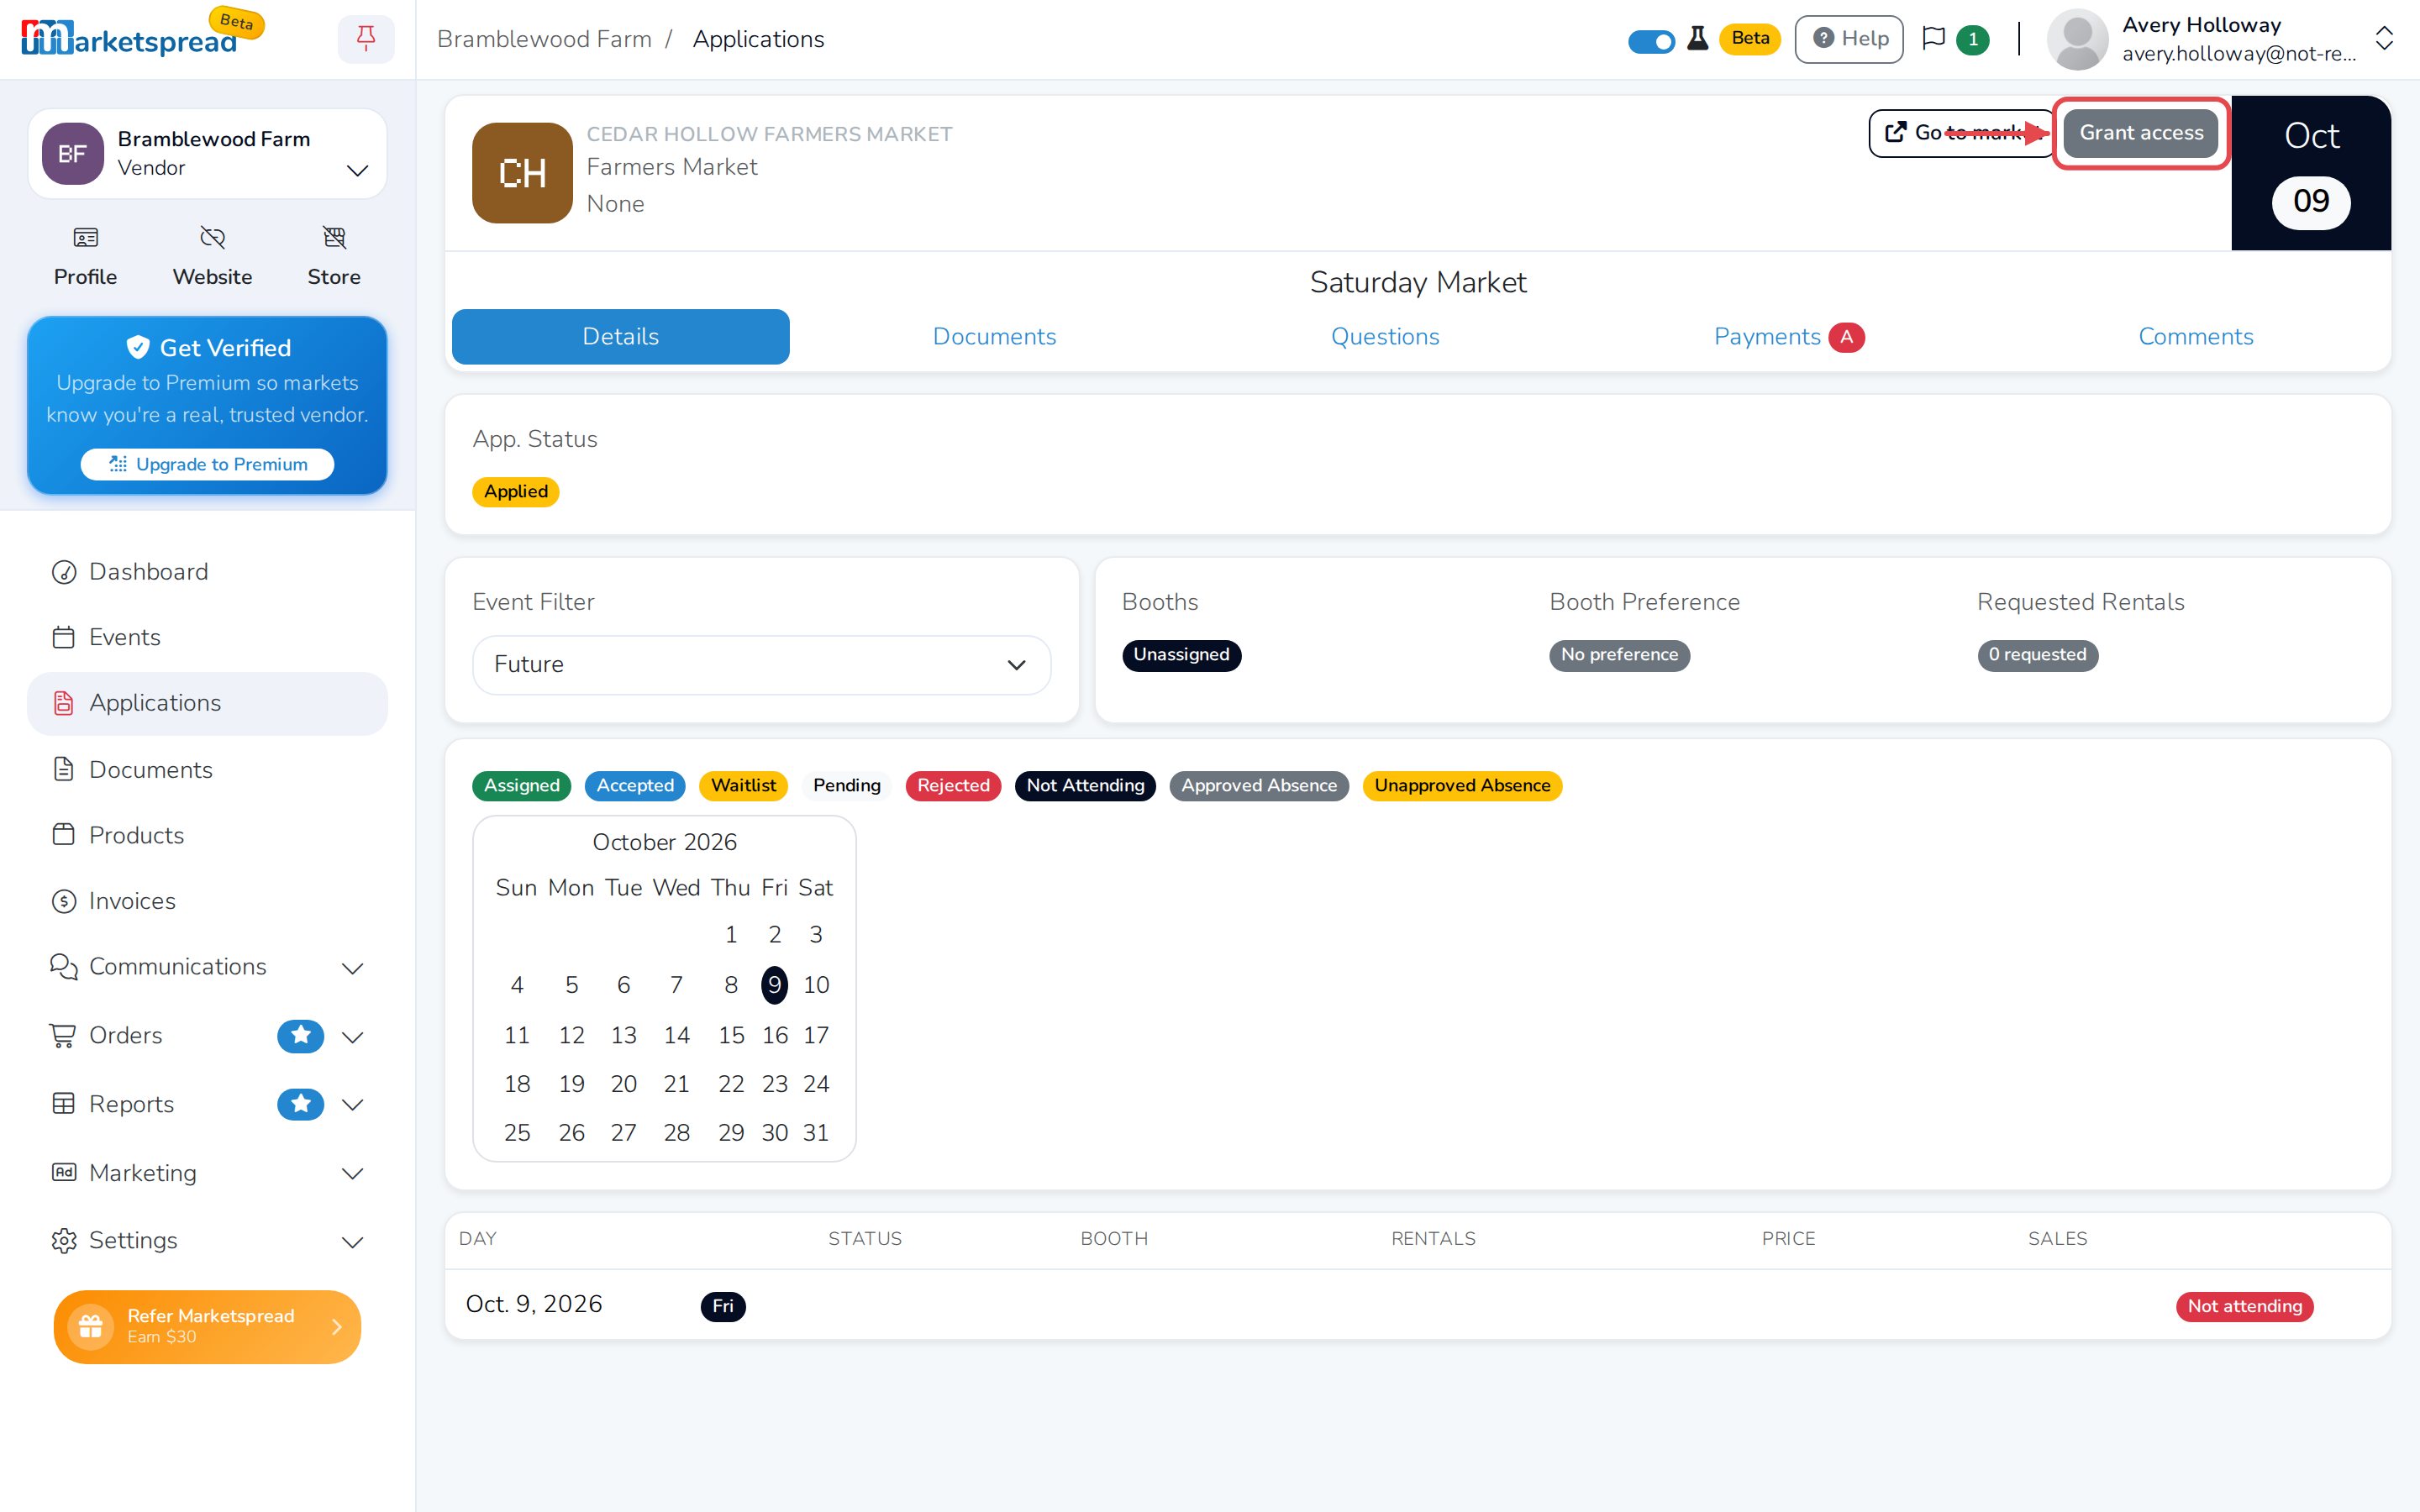Open the flag notifications icon
The width and height of the screenshot is (2420, 1512).
(x=1933, y=39)
